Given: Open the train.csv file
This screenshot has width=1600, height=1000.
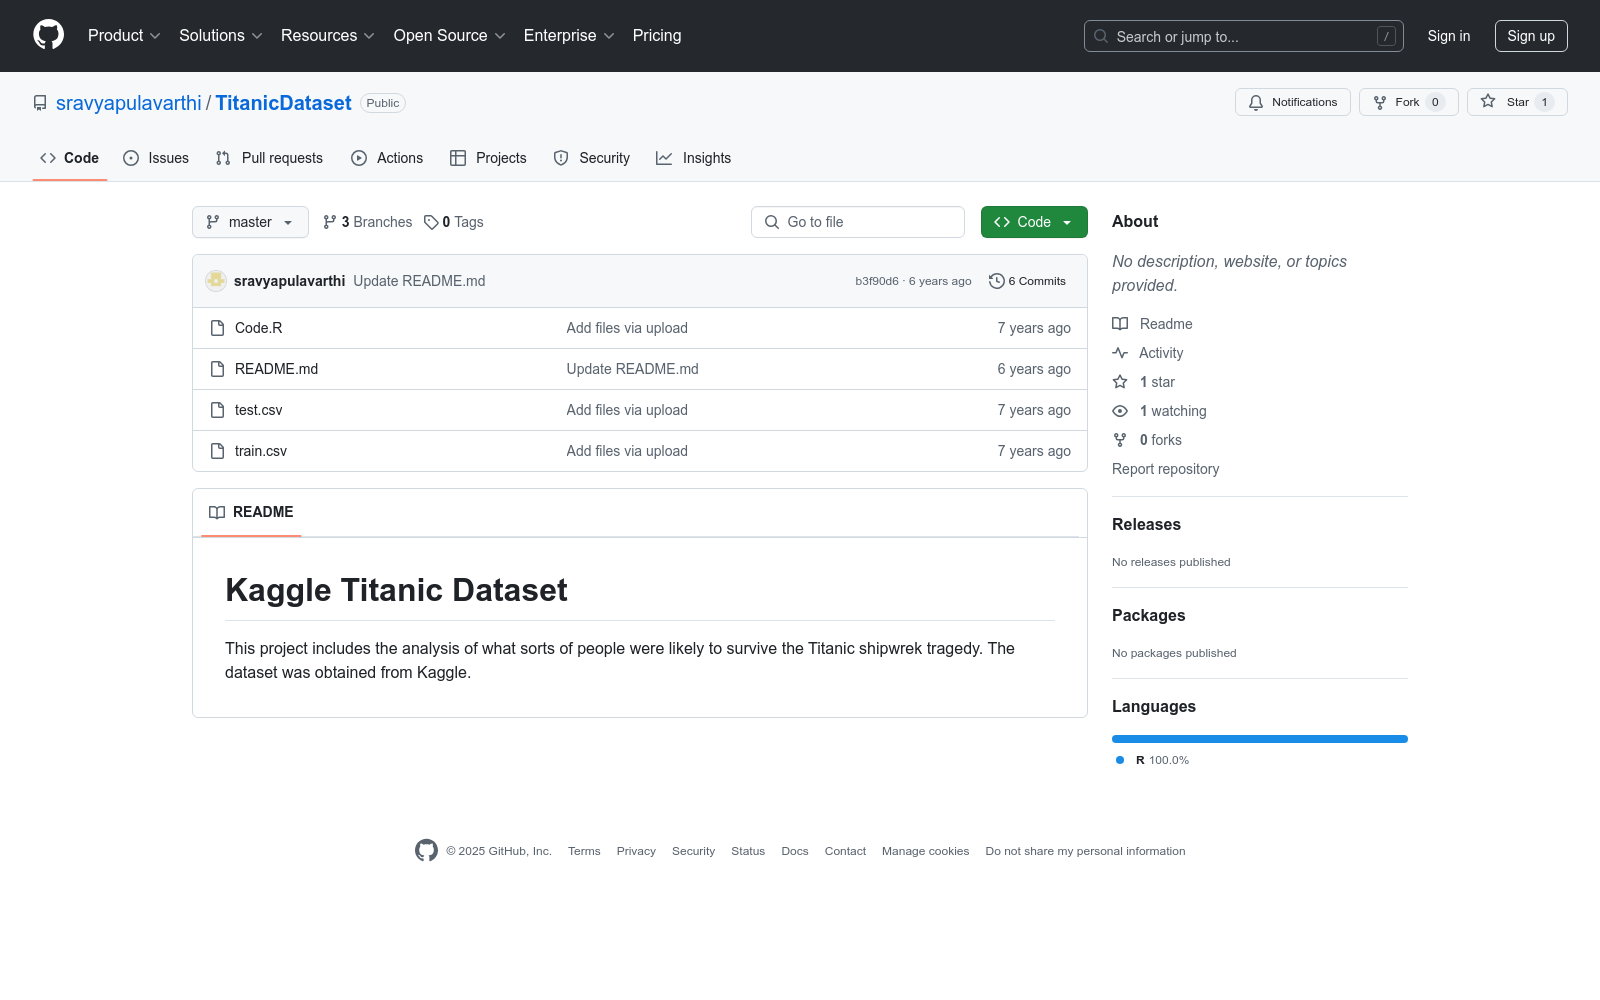Looking at the screenshot, I should coord(261,451).
